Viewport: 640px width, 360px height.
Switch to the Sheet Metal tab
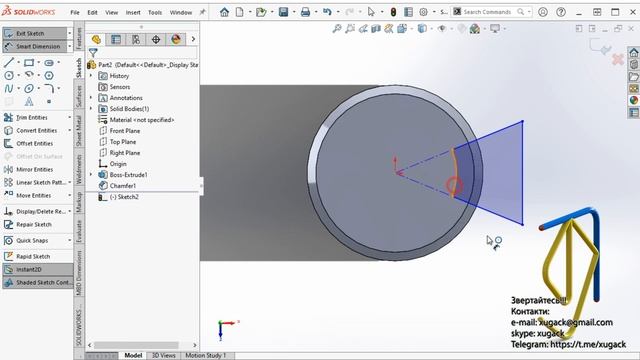(79, 130)
